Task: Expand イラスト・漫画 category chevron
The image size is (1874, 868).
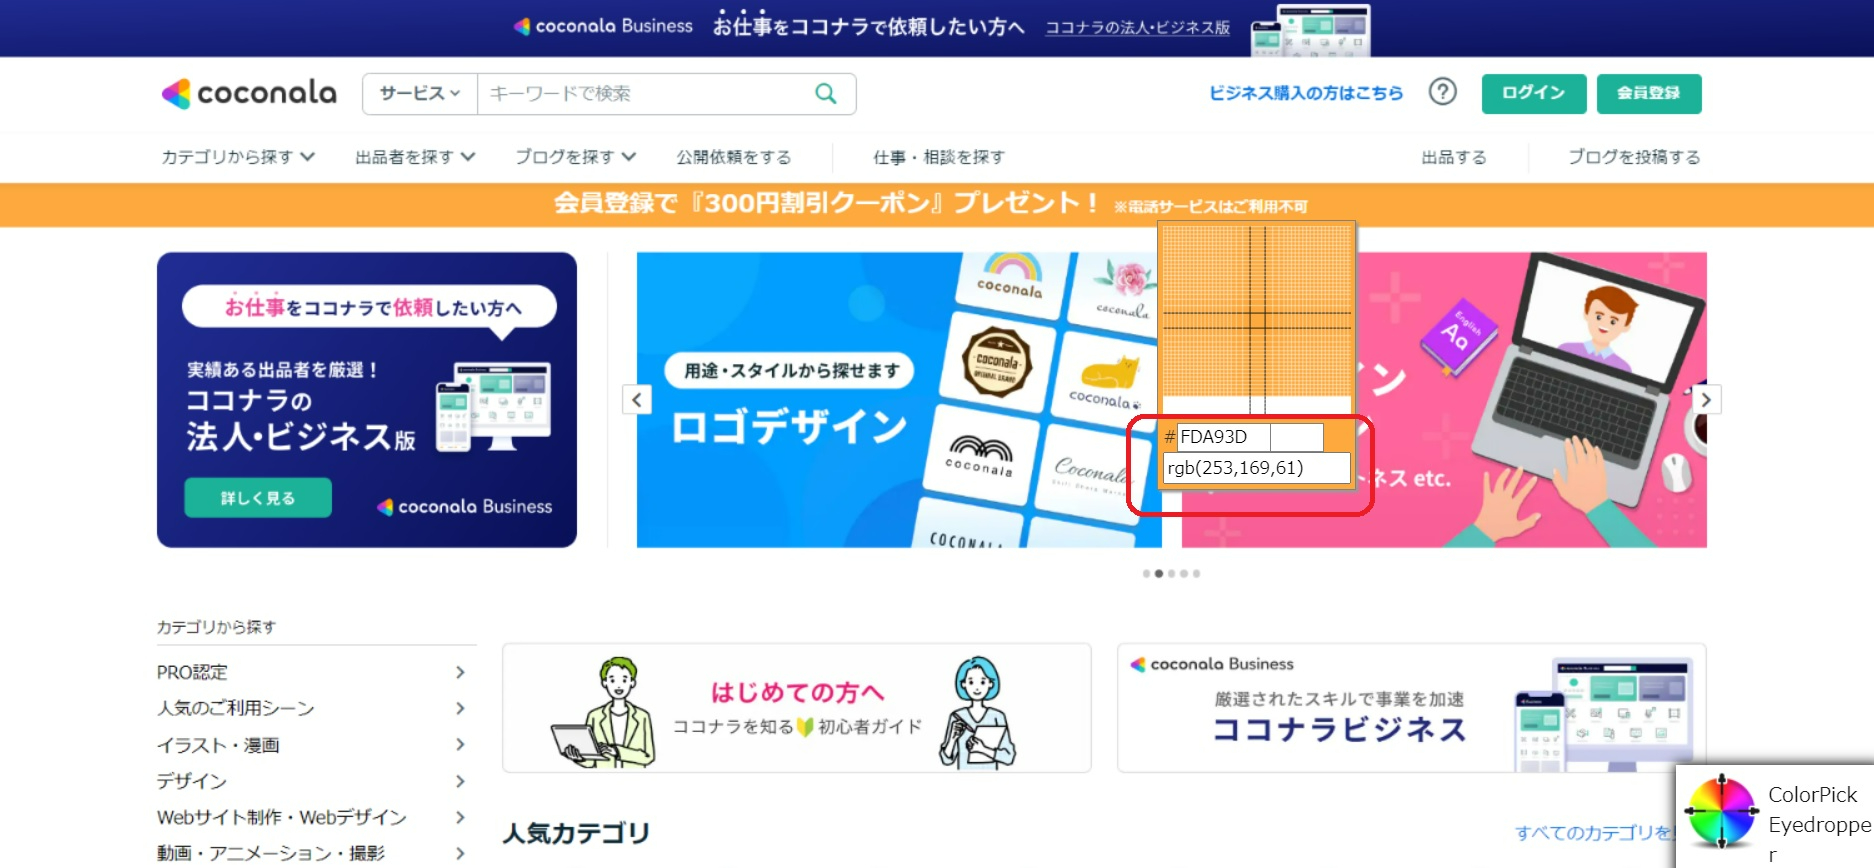Action: [460, 744]
